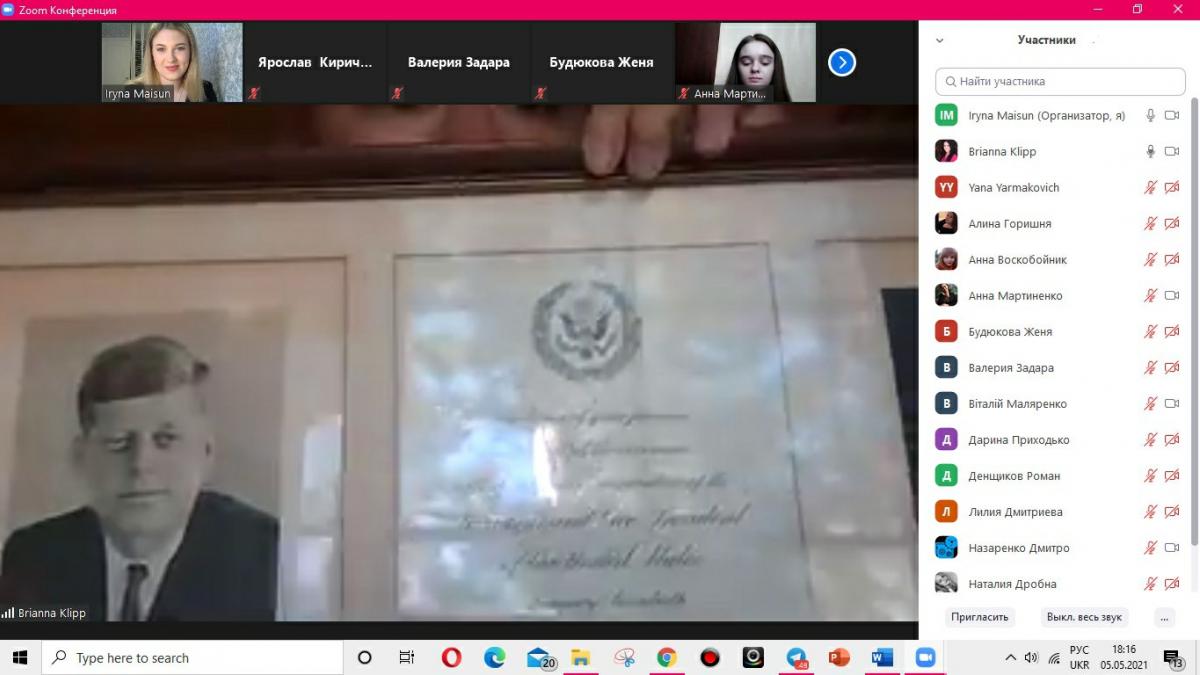Click Денщиков Роман's disabled camera icon

coord(1172,476)
